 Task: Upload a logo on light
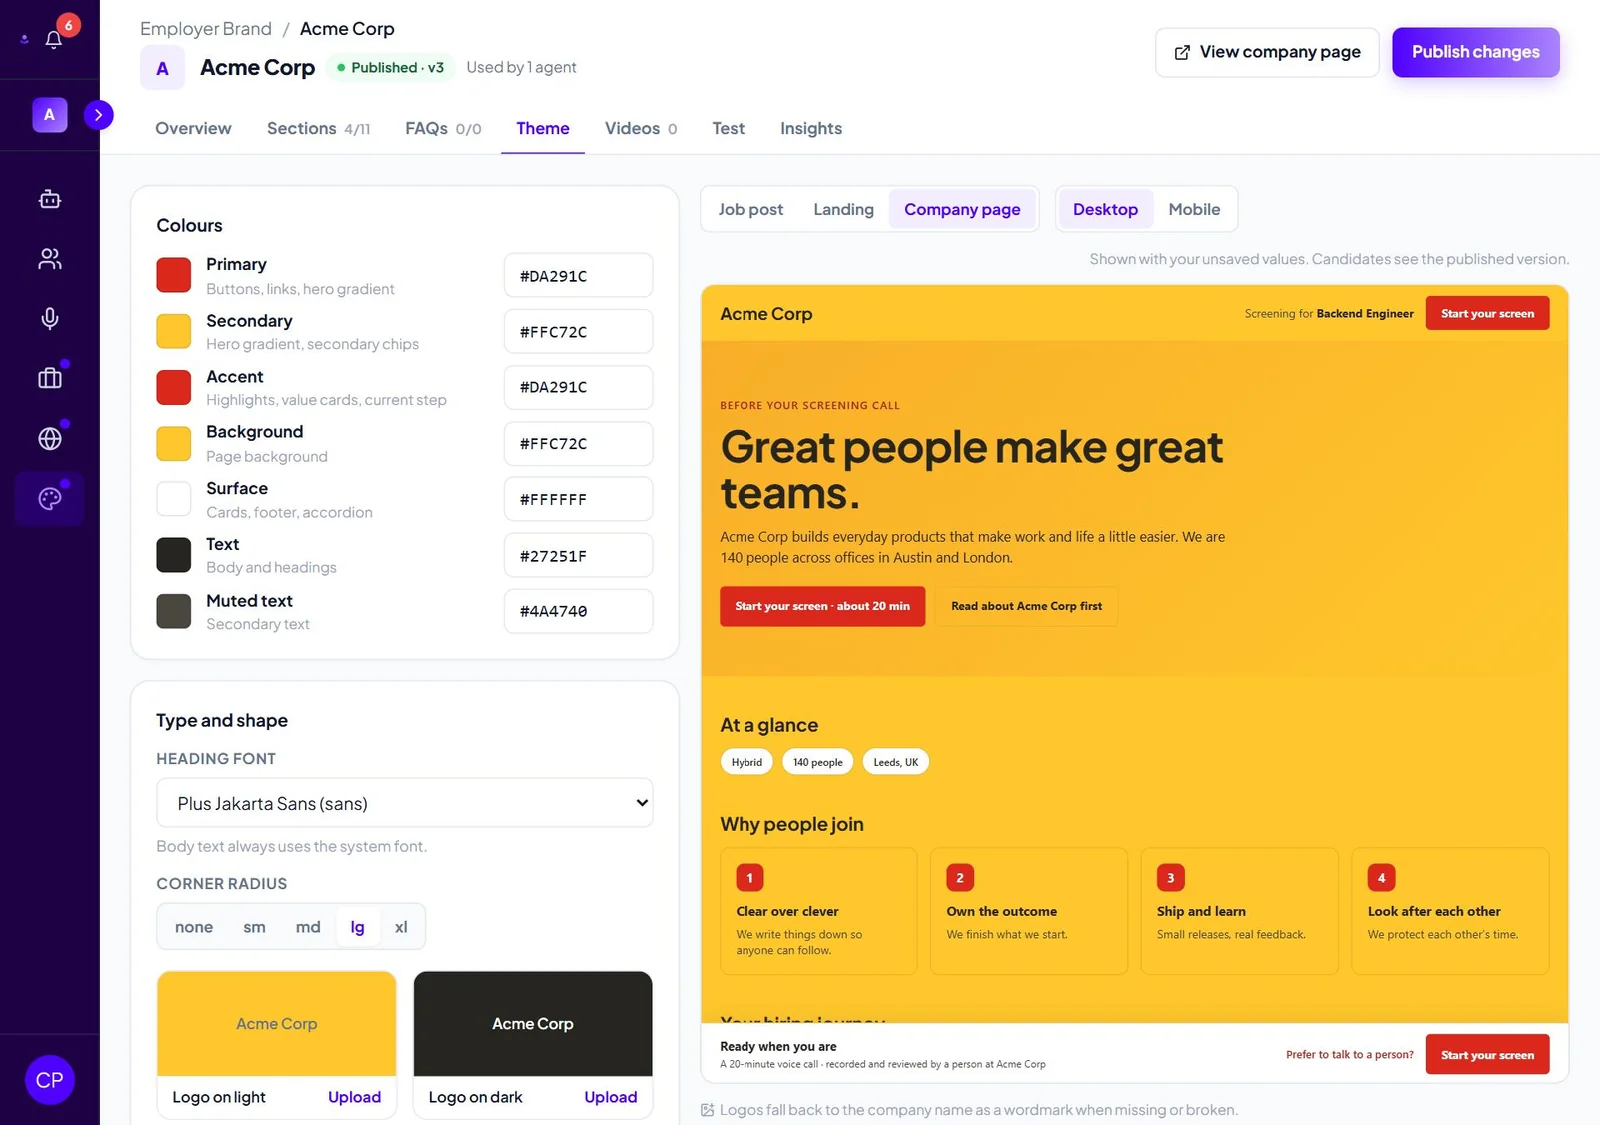[354, 1097]
